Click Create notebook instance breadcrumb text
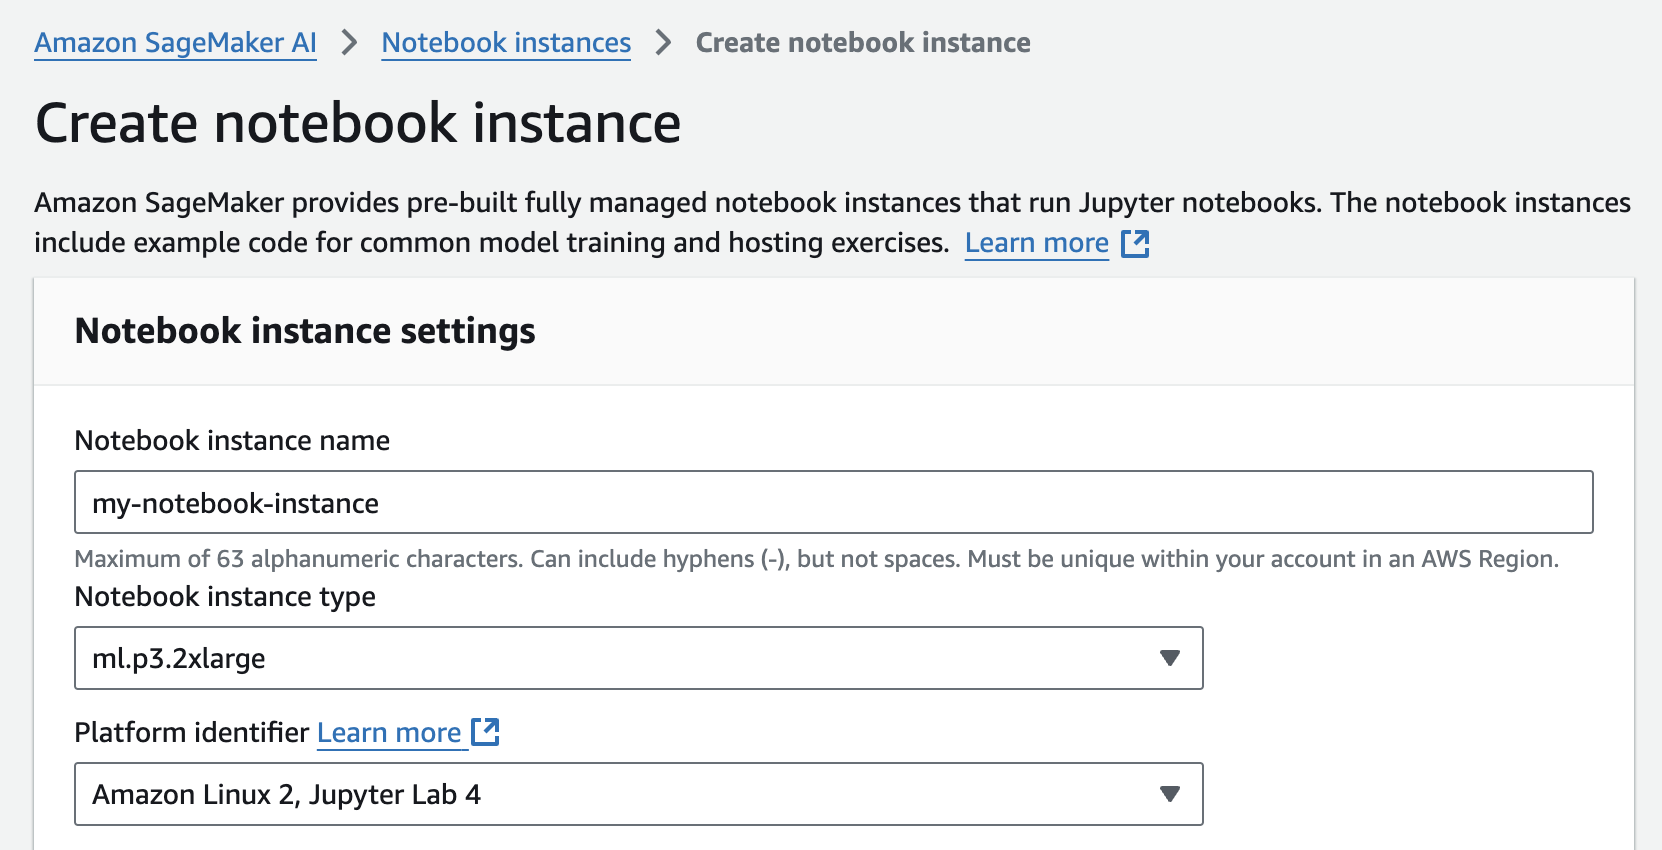The image size is (1662, 850). point(863,43)
